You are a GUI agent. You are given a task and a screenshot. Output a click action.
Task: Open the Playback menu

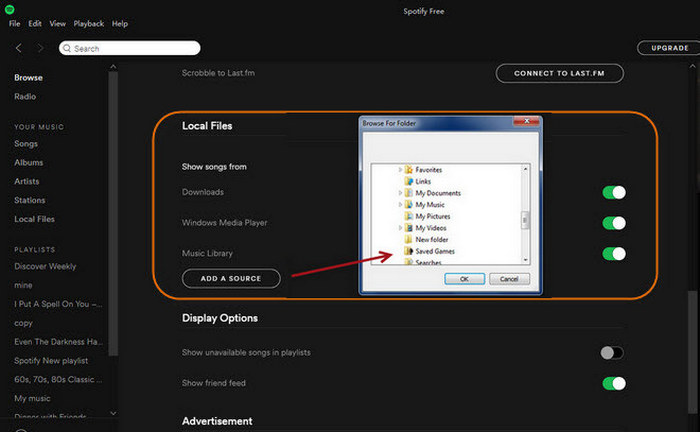(x=88, y=24)
